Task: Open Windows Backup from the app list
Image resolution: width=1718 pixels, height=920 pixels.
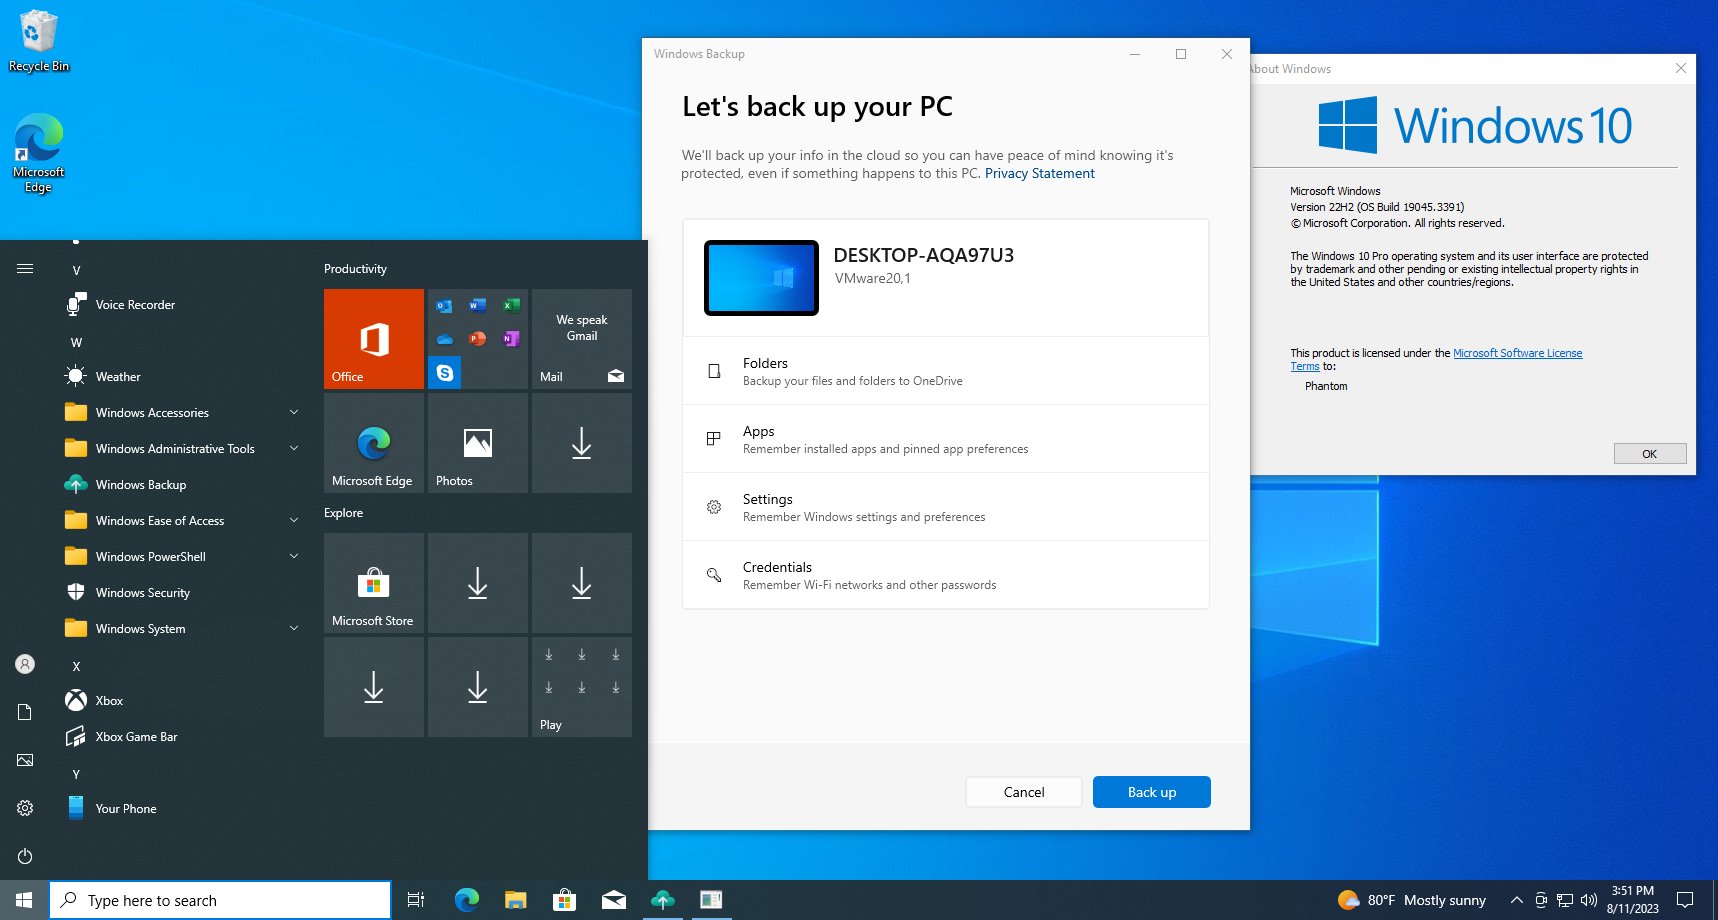Action: [141, 485]
